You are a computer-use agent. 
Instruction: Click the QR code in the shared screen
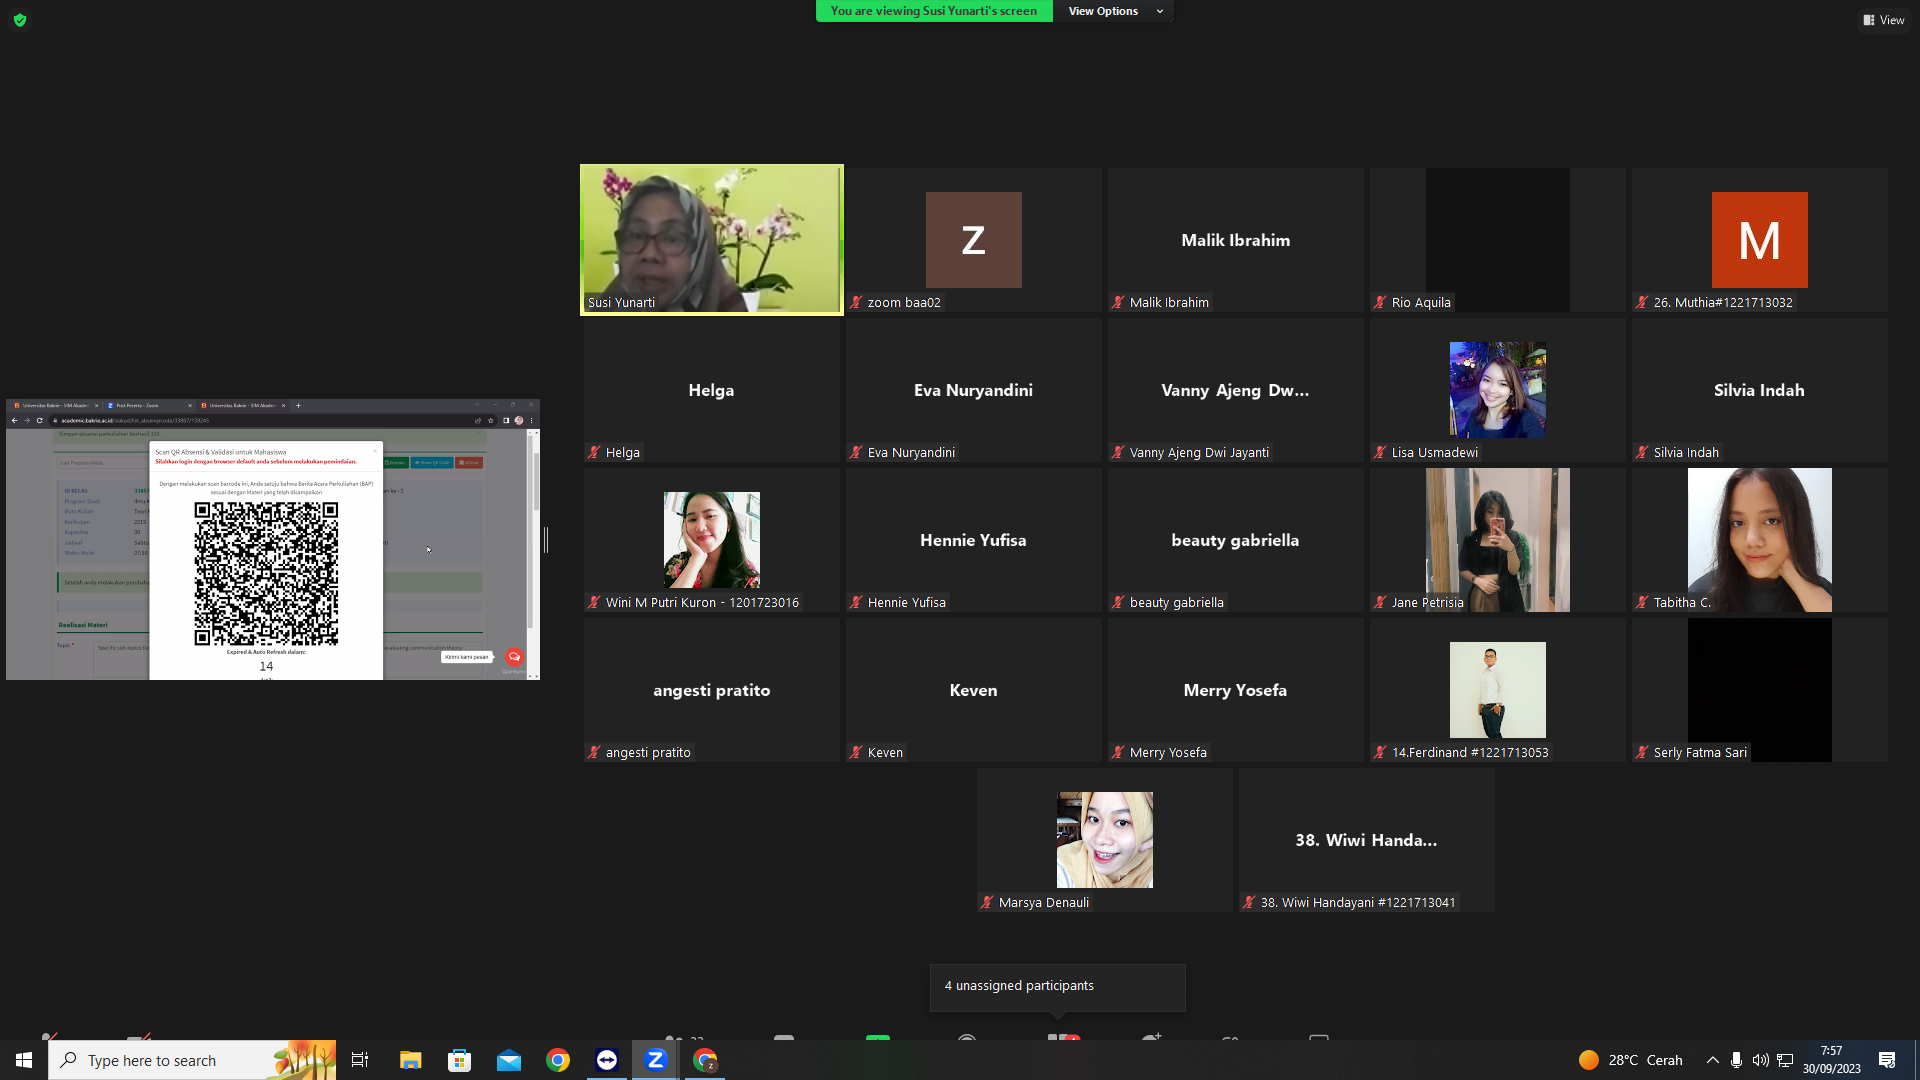pos(266,574)
